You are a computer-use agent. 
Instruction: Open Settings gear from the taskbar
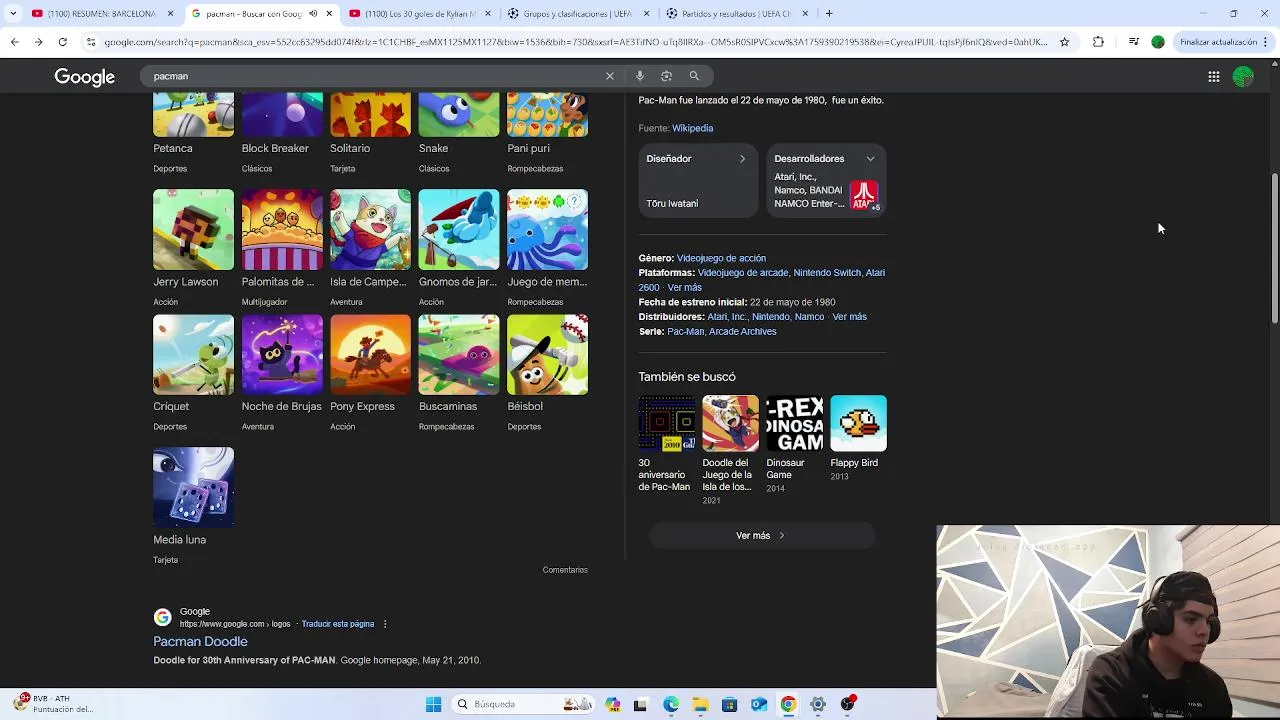[818, 704]
